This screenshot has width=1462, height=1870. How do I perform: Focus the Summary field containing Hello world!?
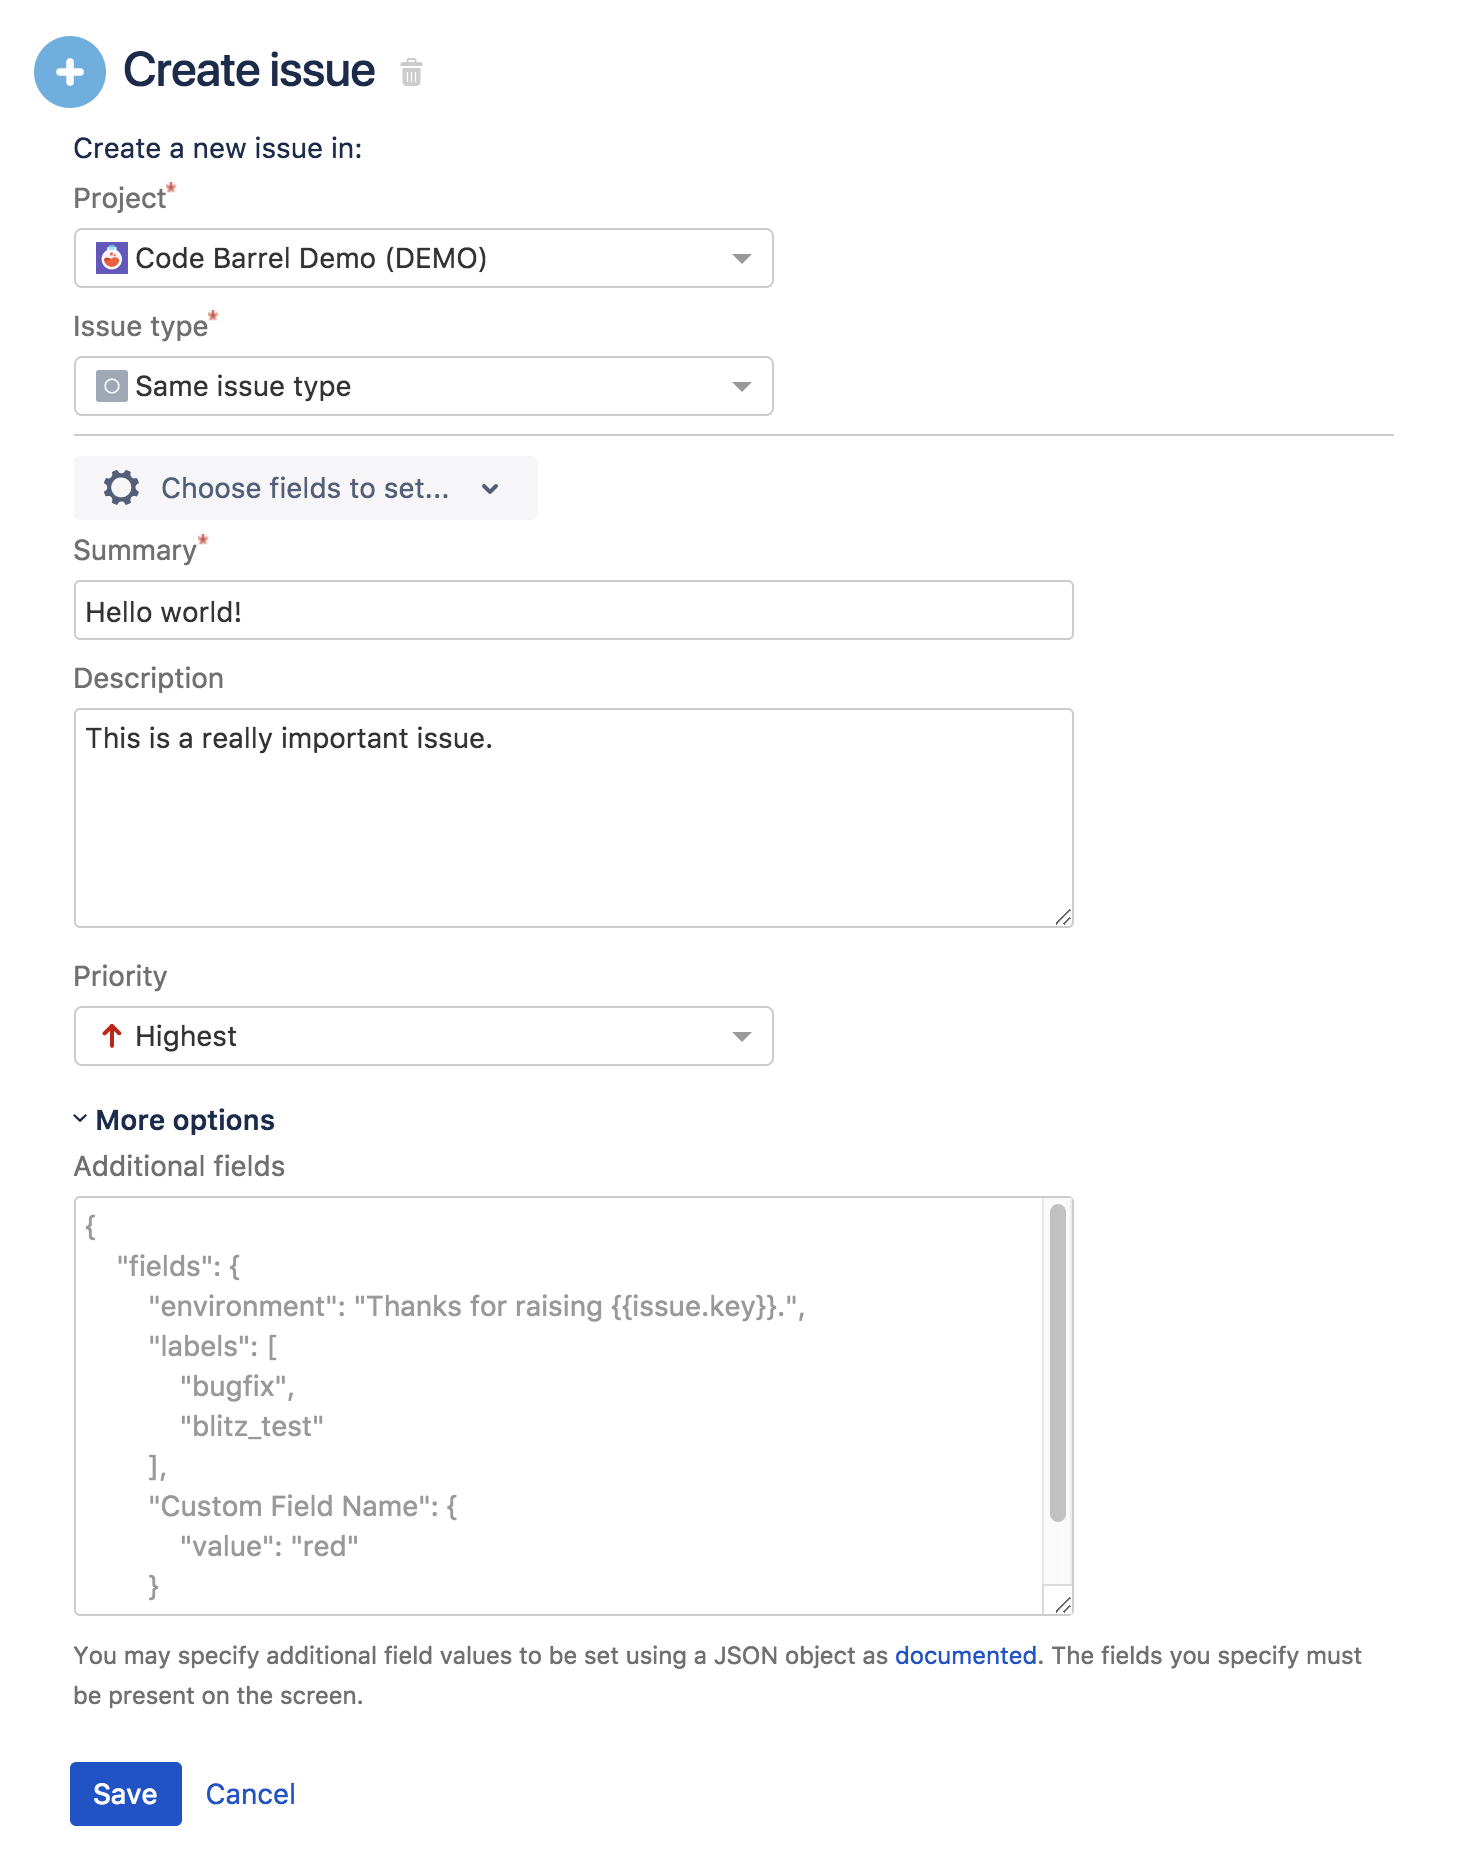tap(573, 611)
